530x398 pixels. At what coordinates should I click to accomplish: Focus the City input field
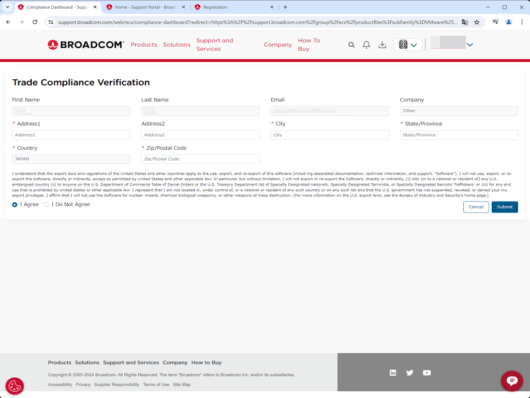(x=330, y=135)
